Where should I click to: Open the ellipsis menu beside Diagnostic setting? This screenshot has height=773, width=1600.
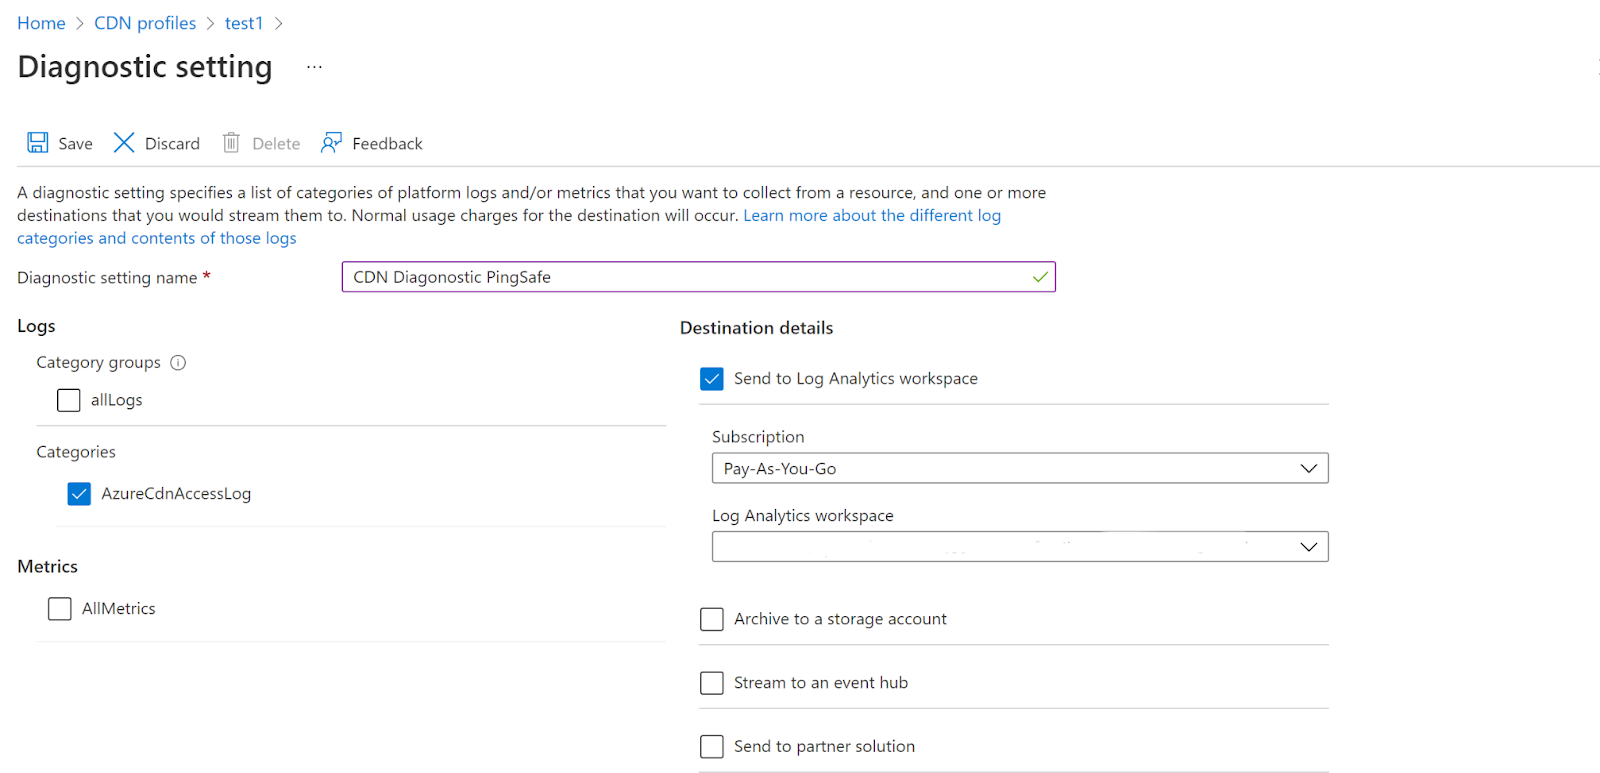pos(314,67)
